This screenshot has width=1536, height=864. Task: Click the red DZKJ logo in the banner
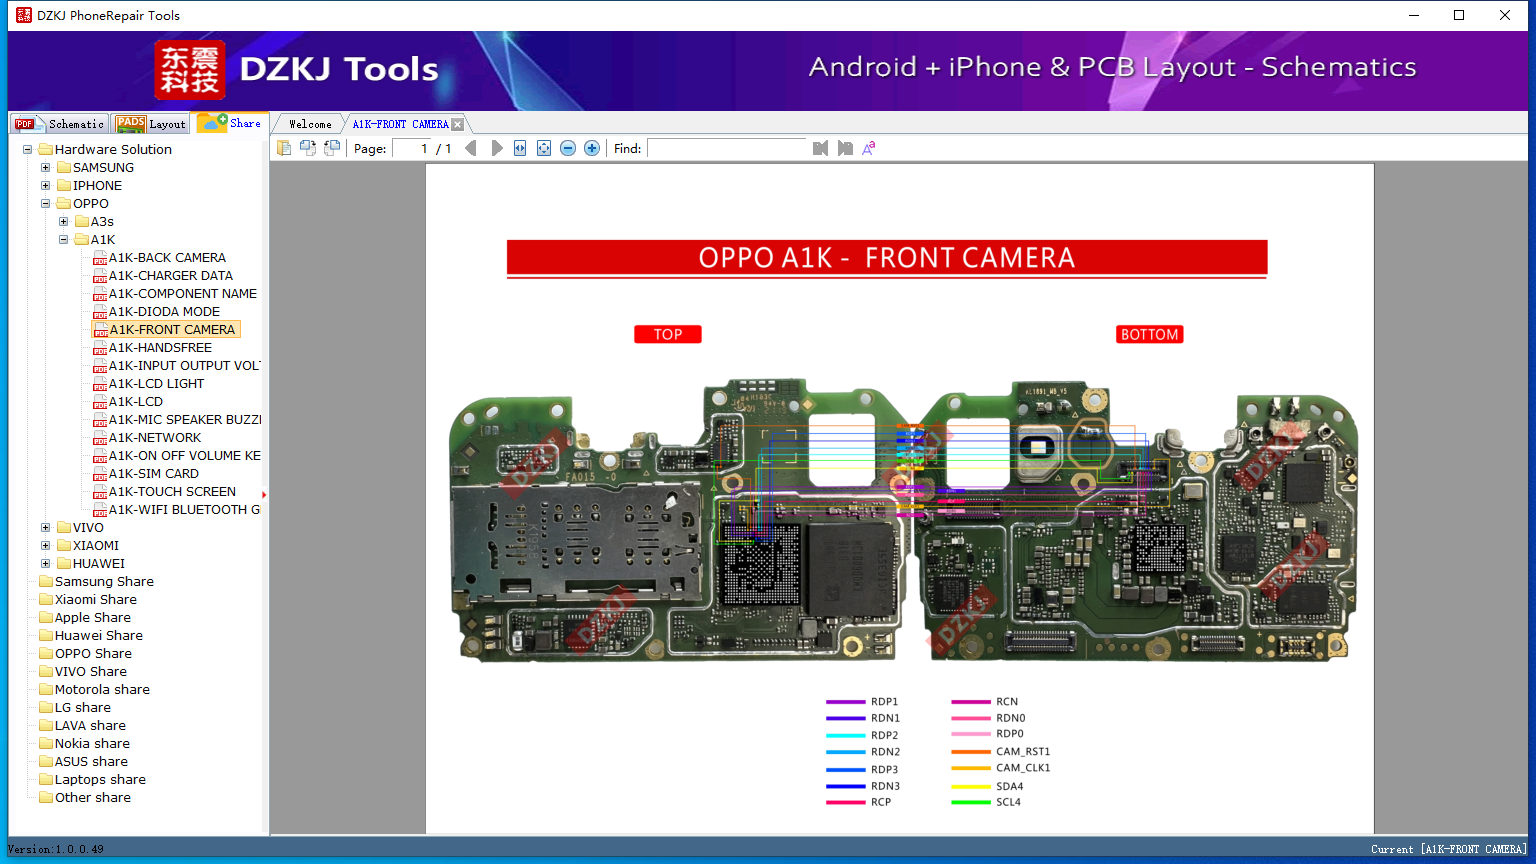coord(190,70)
